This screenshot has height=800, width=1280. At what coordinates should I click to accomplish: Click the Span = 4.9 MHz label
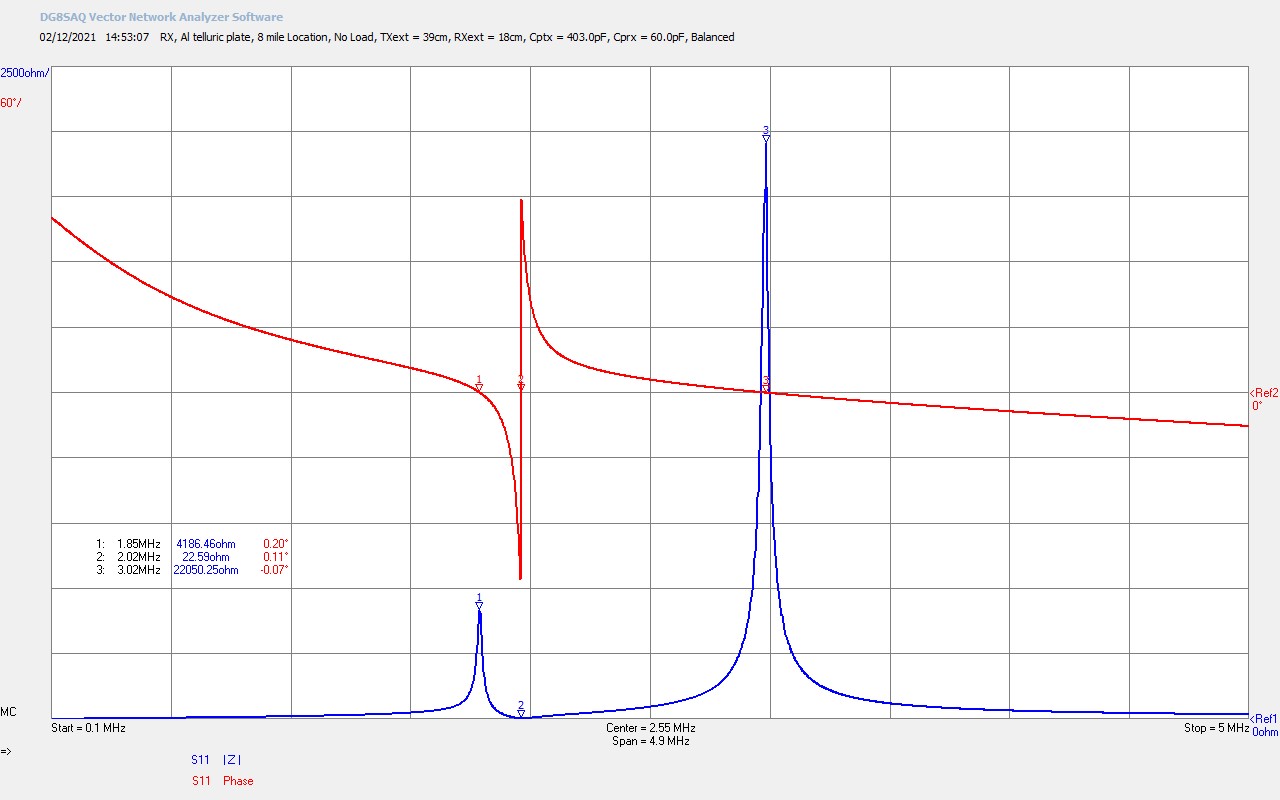(x=650, y=741)
